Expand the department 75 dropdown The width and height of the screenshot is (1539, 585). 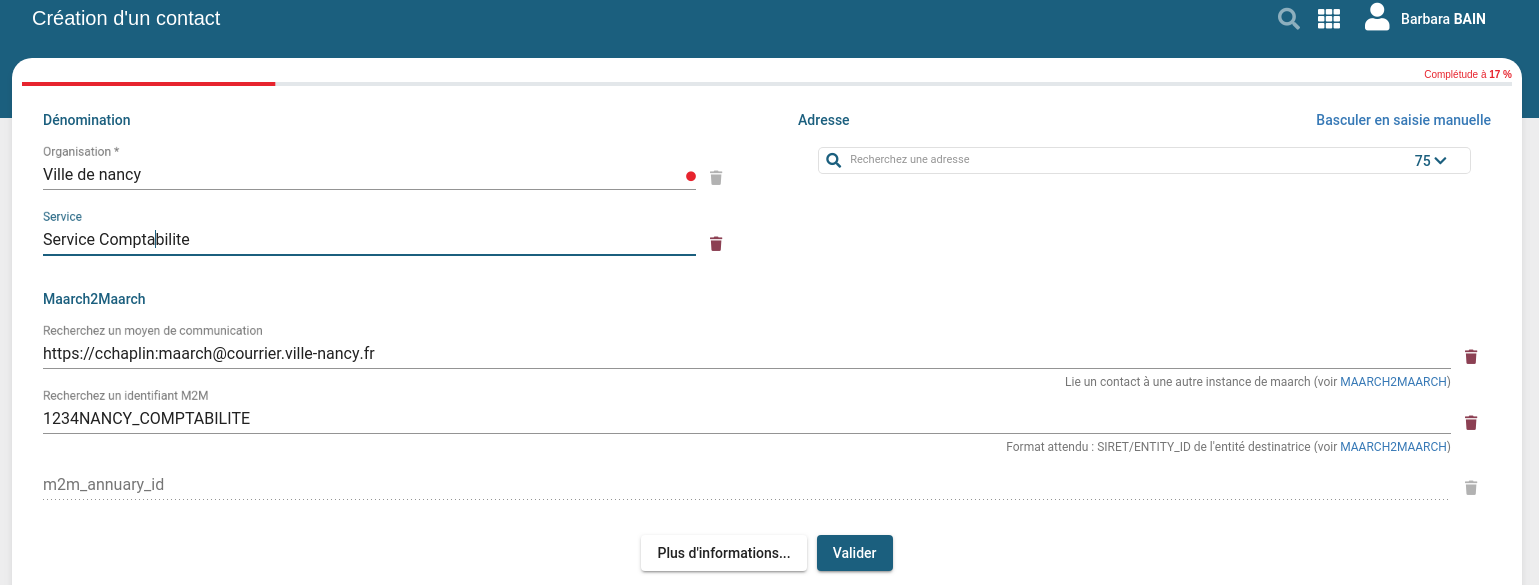[x=1431, y=161]
